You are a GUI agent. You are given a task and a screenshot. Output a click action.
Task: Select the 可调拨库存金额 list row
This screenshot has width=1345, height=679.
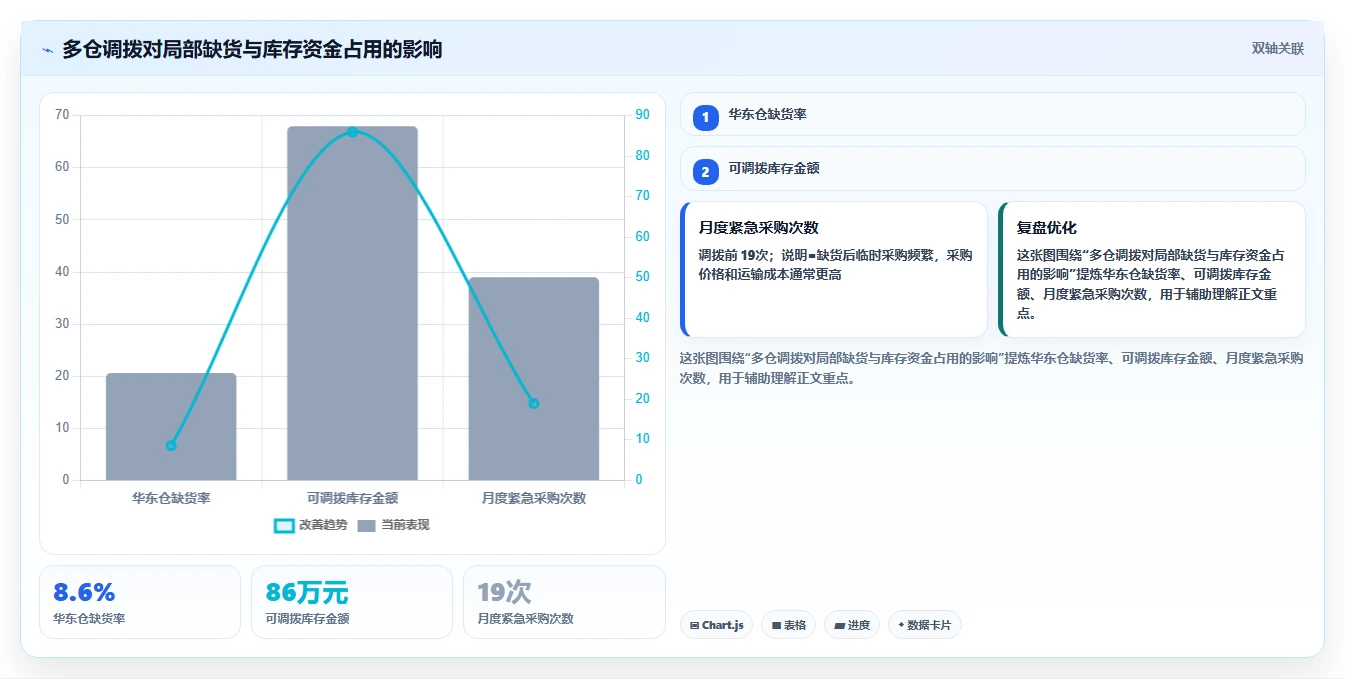[x=993, y=168]
